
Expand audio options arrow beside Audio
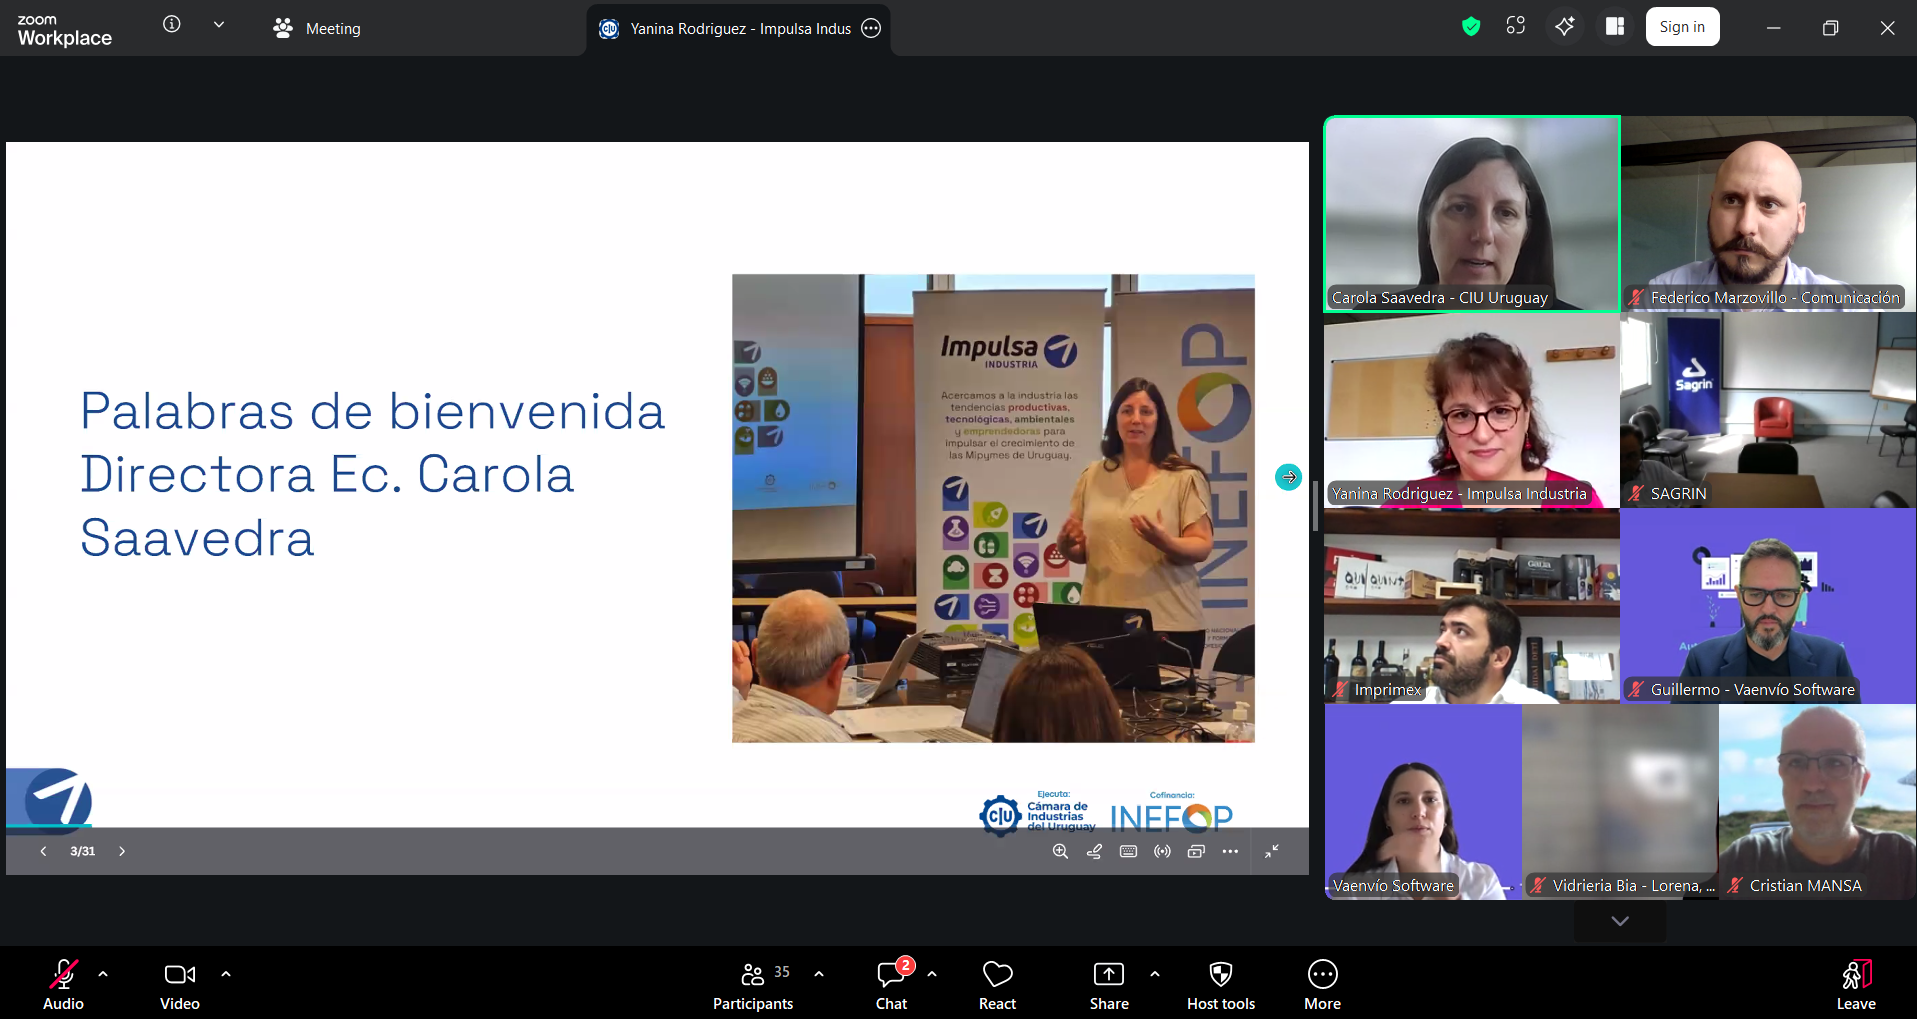tap(103, 974)
